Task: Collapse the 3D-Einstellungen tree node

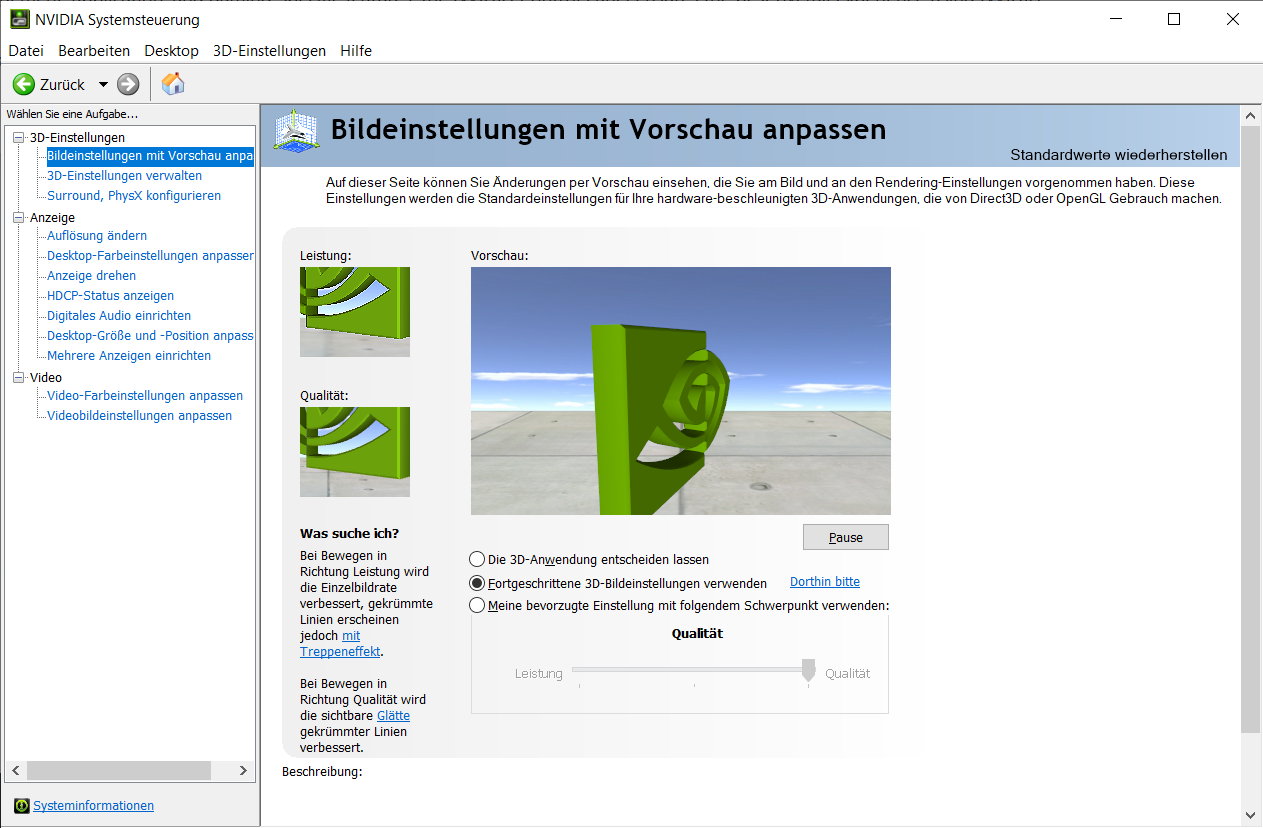Action: tap(18, 137)
